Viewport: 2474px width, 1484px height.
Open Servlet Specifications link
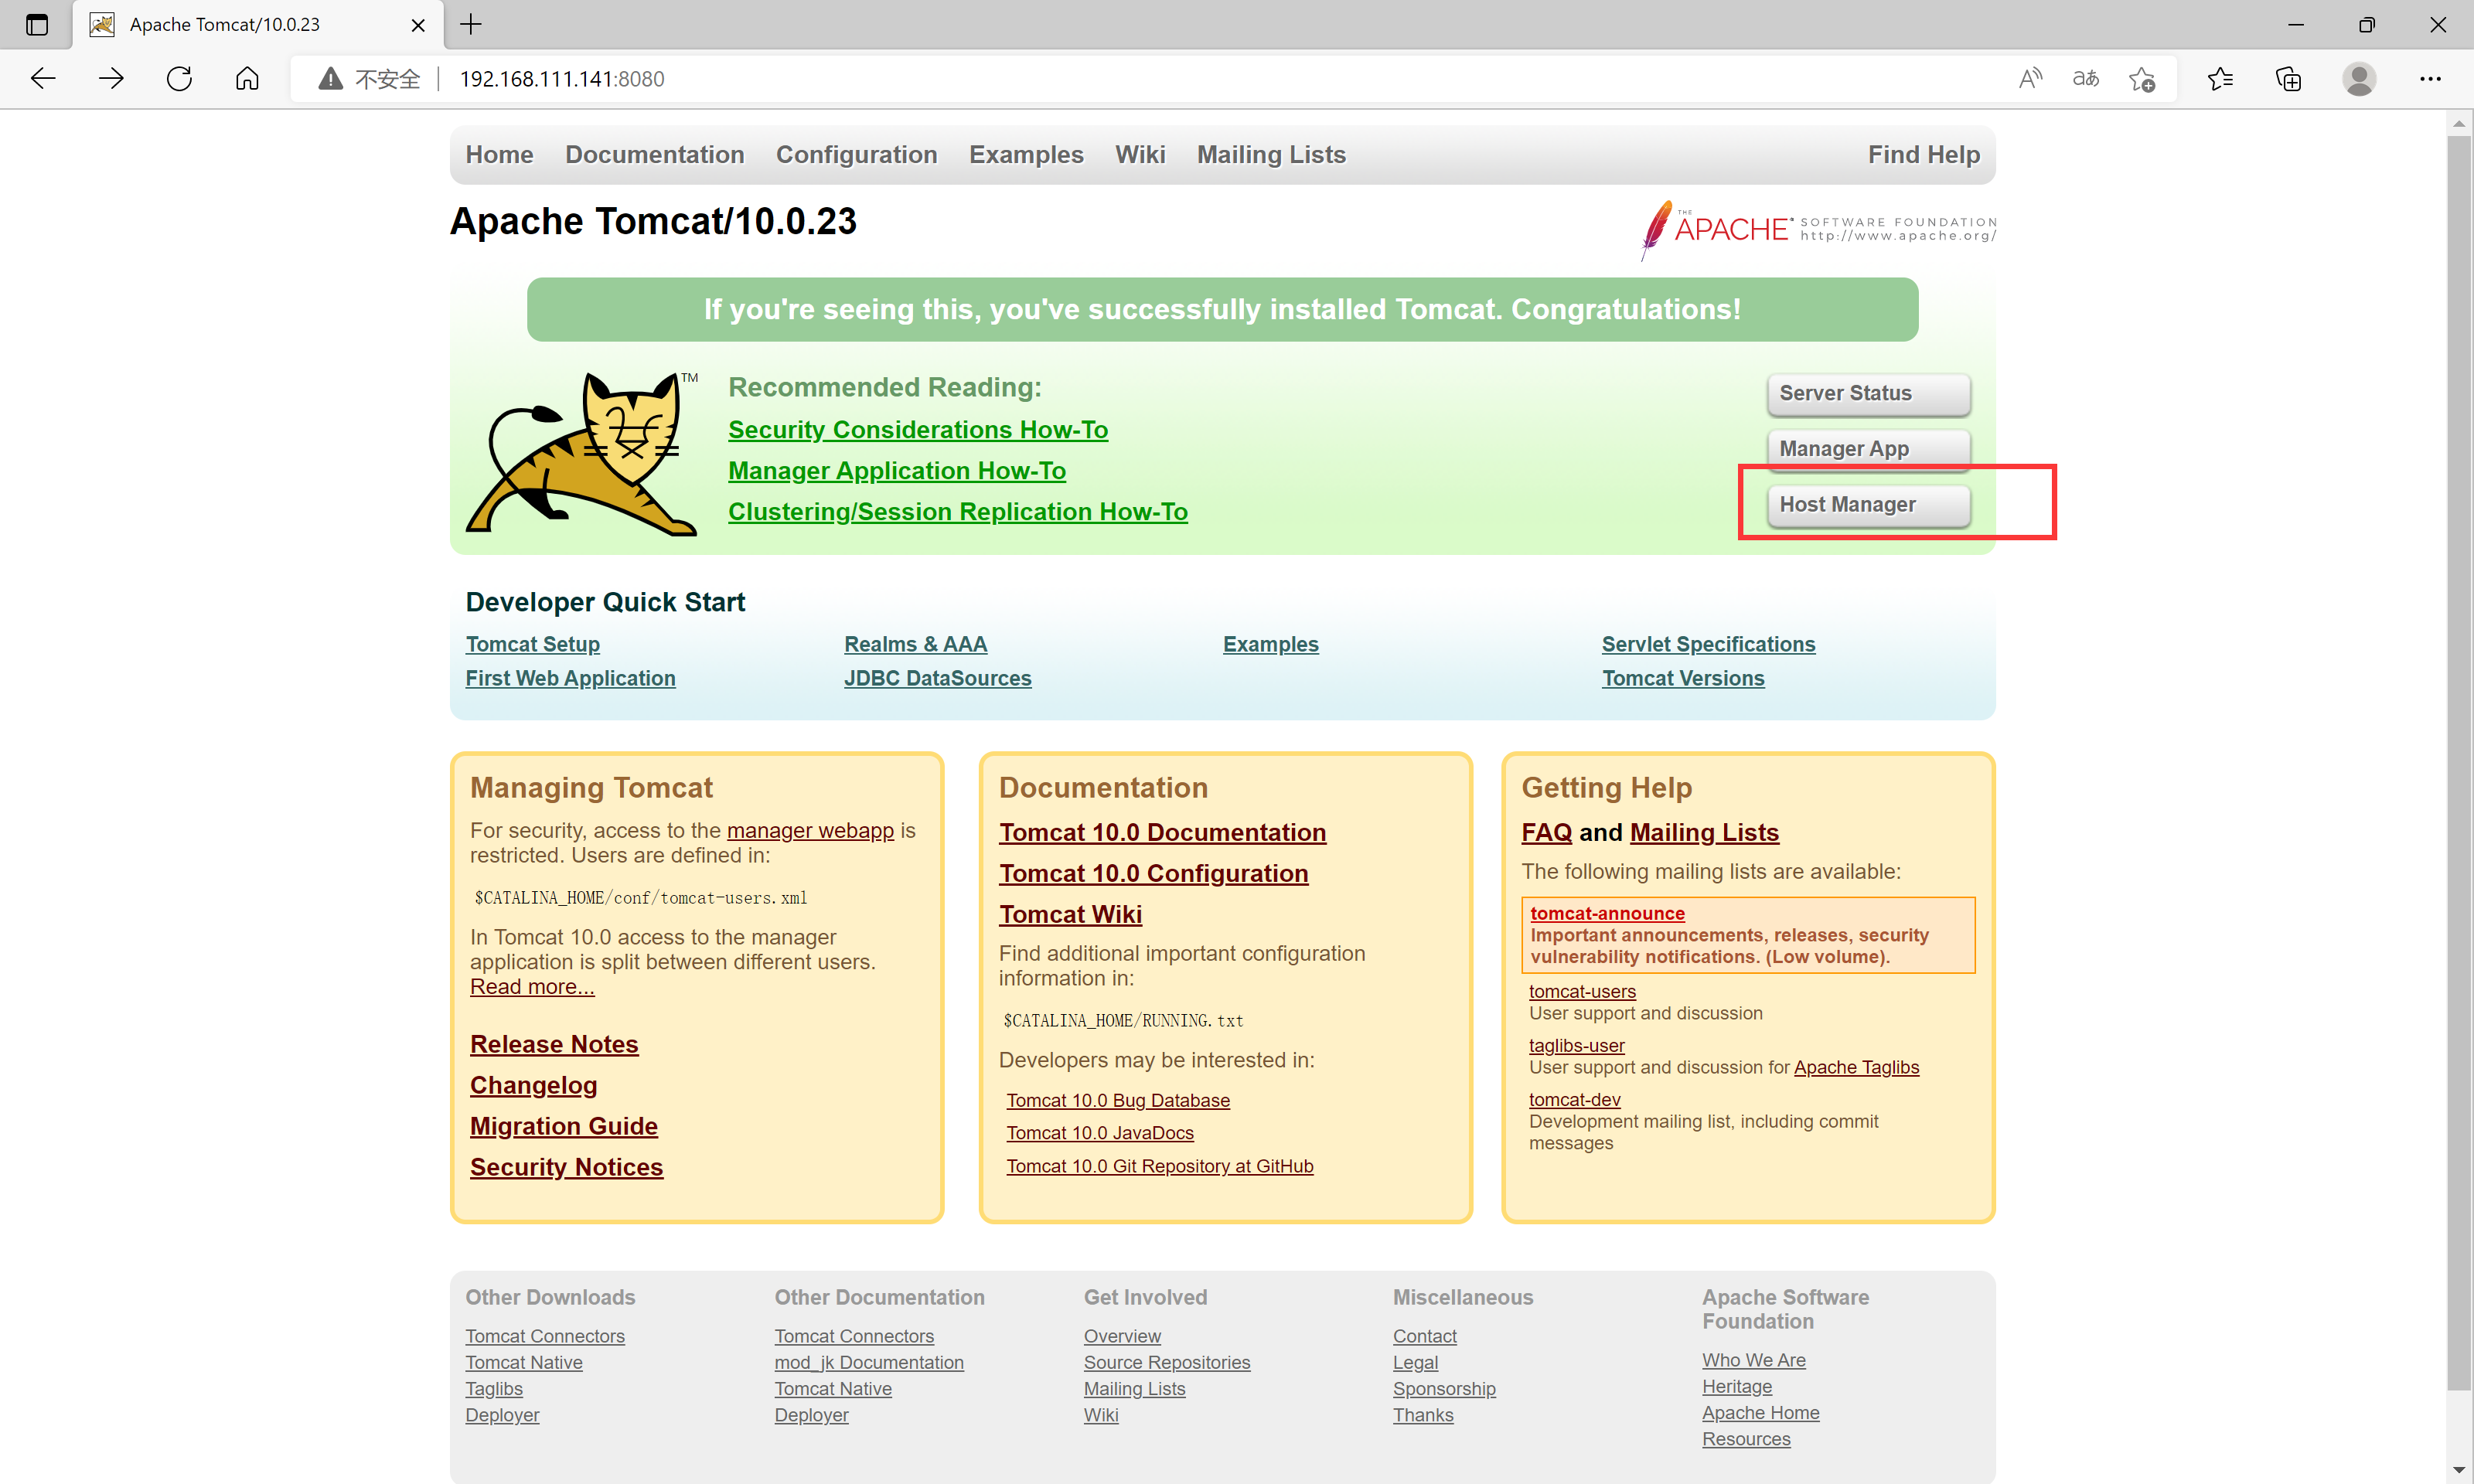pyautogui.click(x=1708, y=645)
